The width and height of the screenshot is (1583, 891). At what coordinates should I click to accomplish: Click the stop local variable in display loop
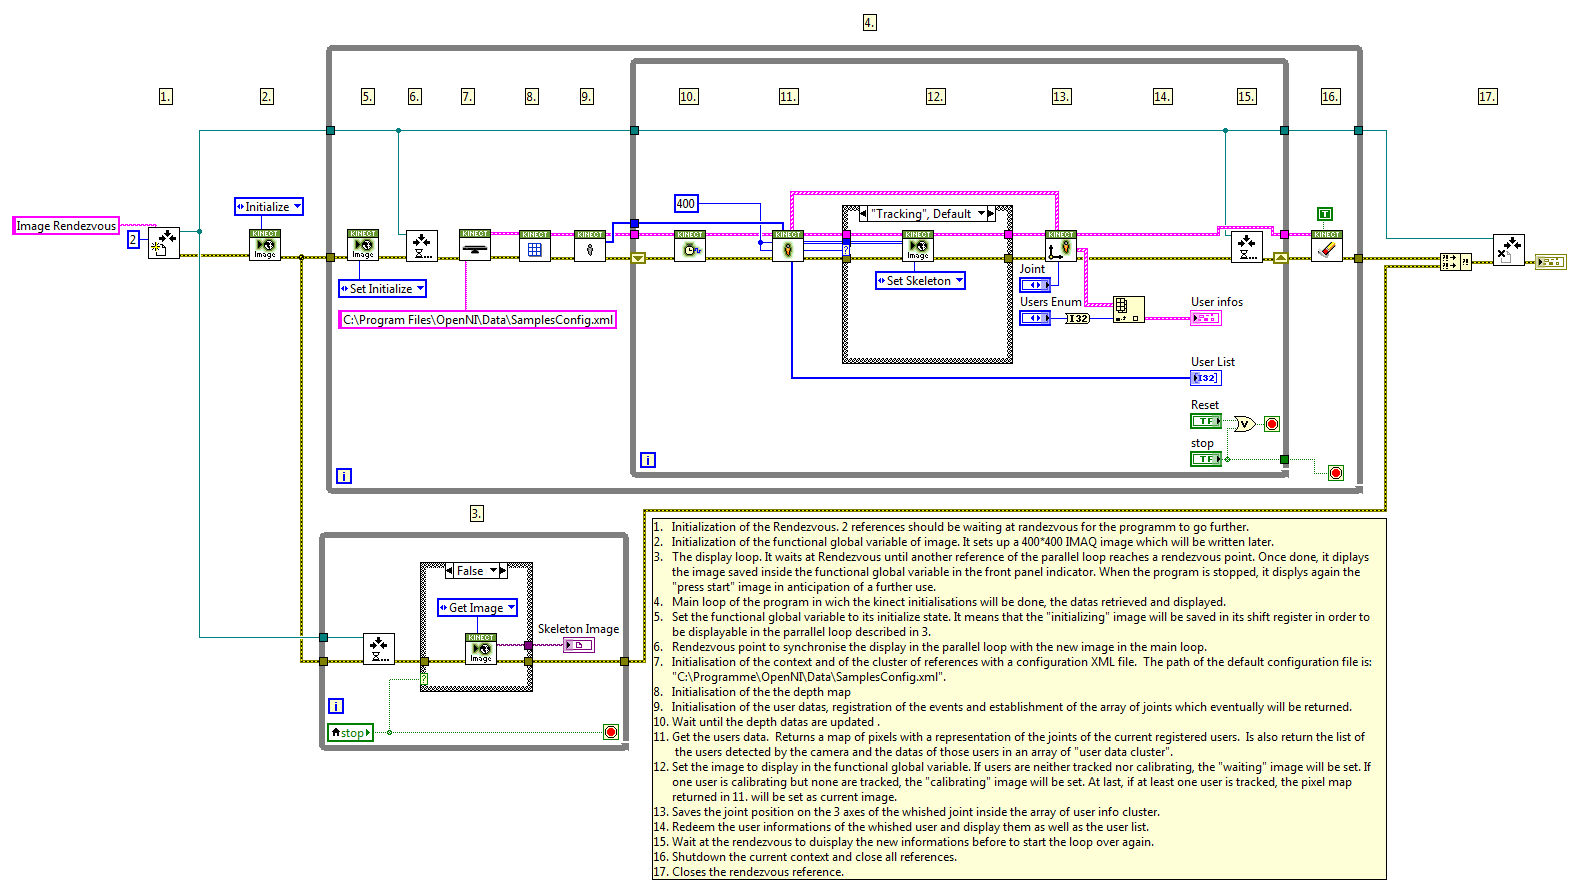click(351, 733)
